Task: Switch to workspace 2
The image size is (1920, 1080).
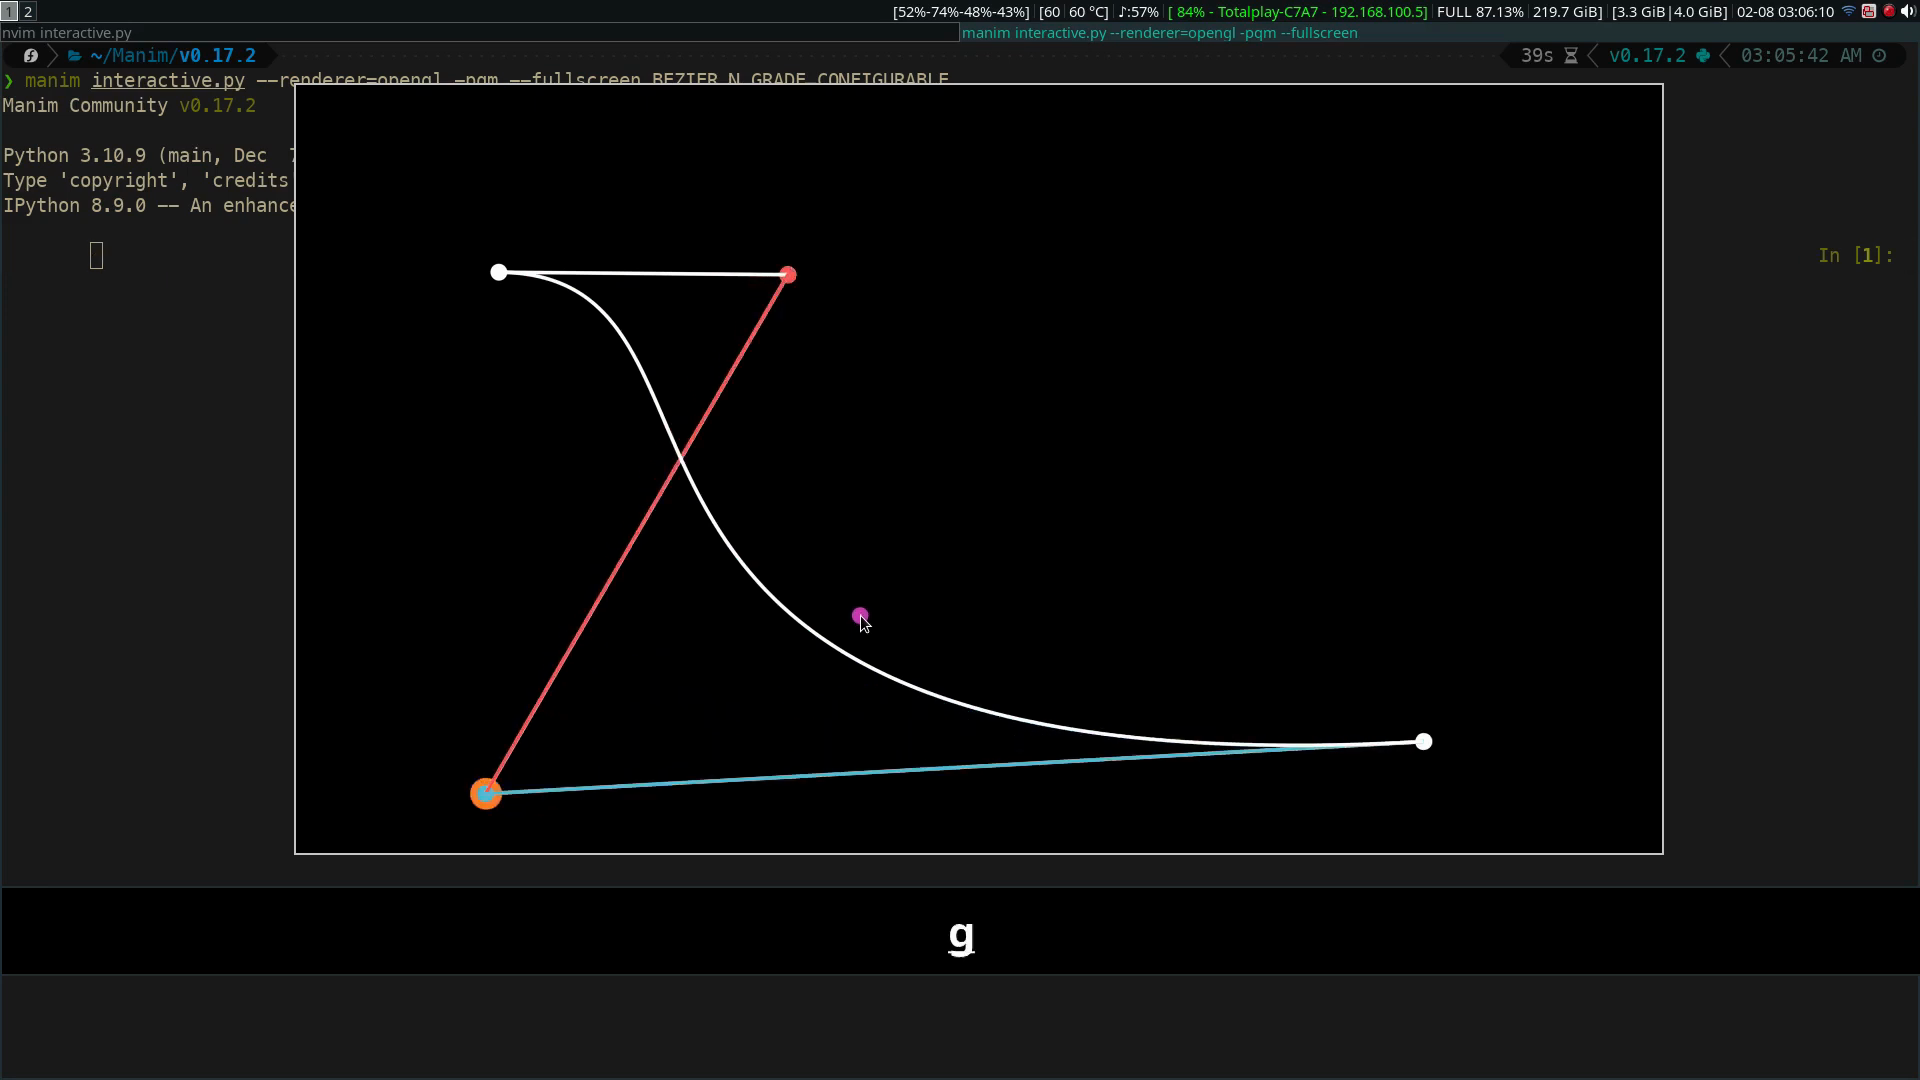Action: [x=27, y=11]
